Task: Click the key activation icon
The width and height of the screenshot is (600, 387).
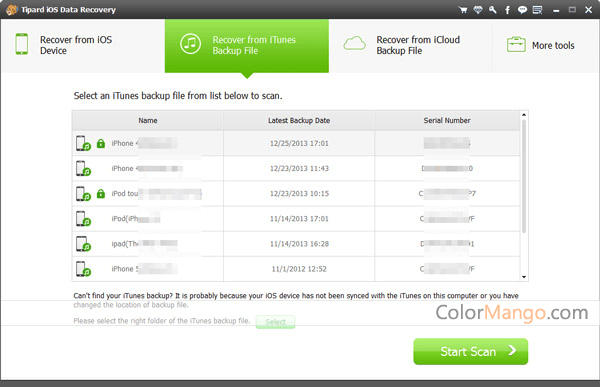Action: [492, 10]
